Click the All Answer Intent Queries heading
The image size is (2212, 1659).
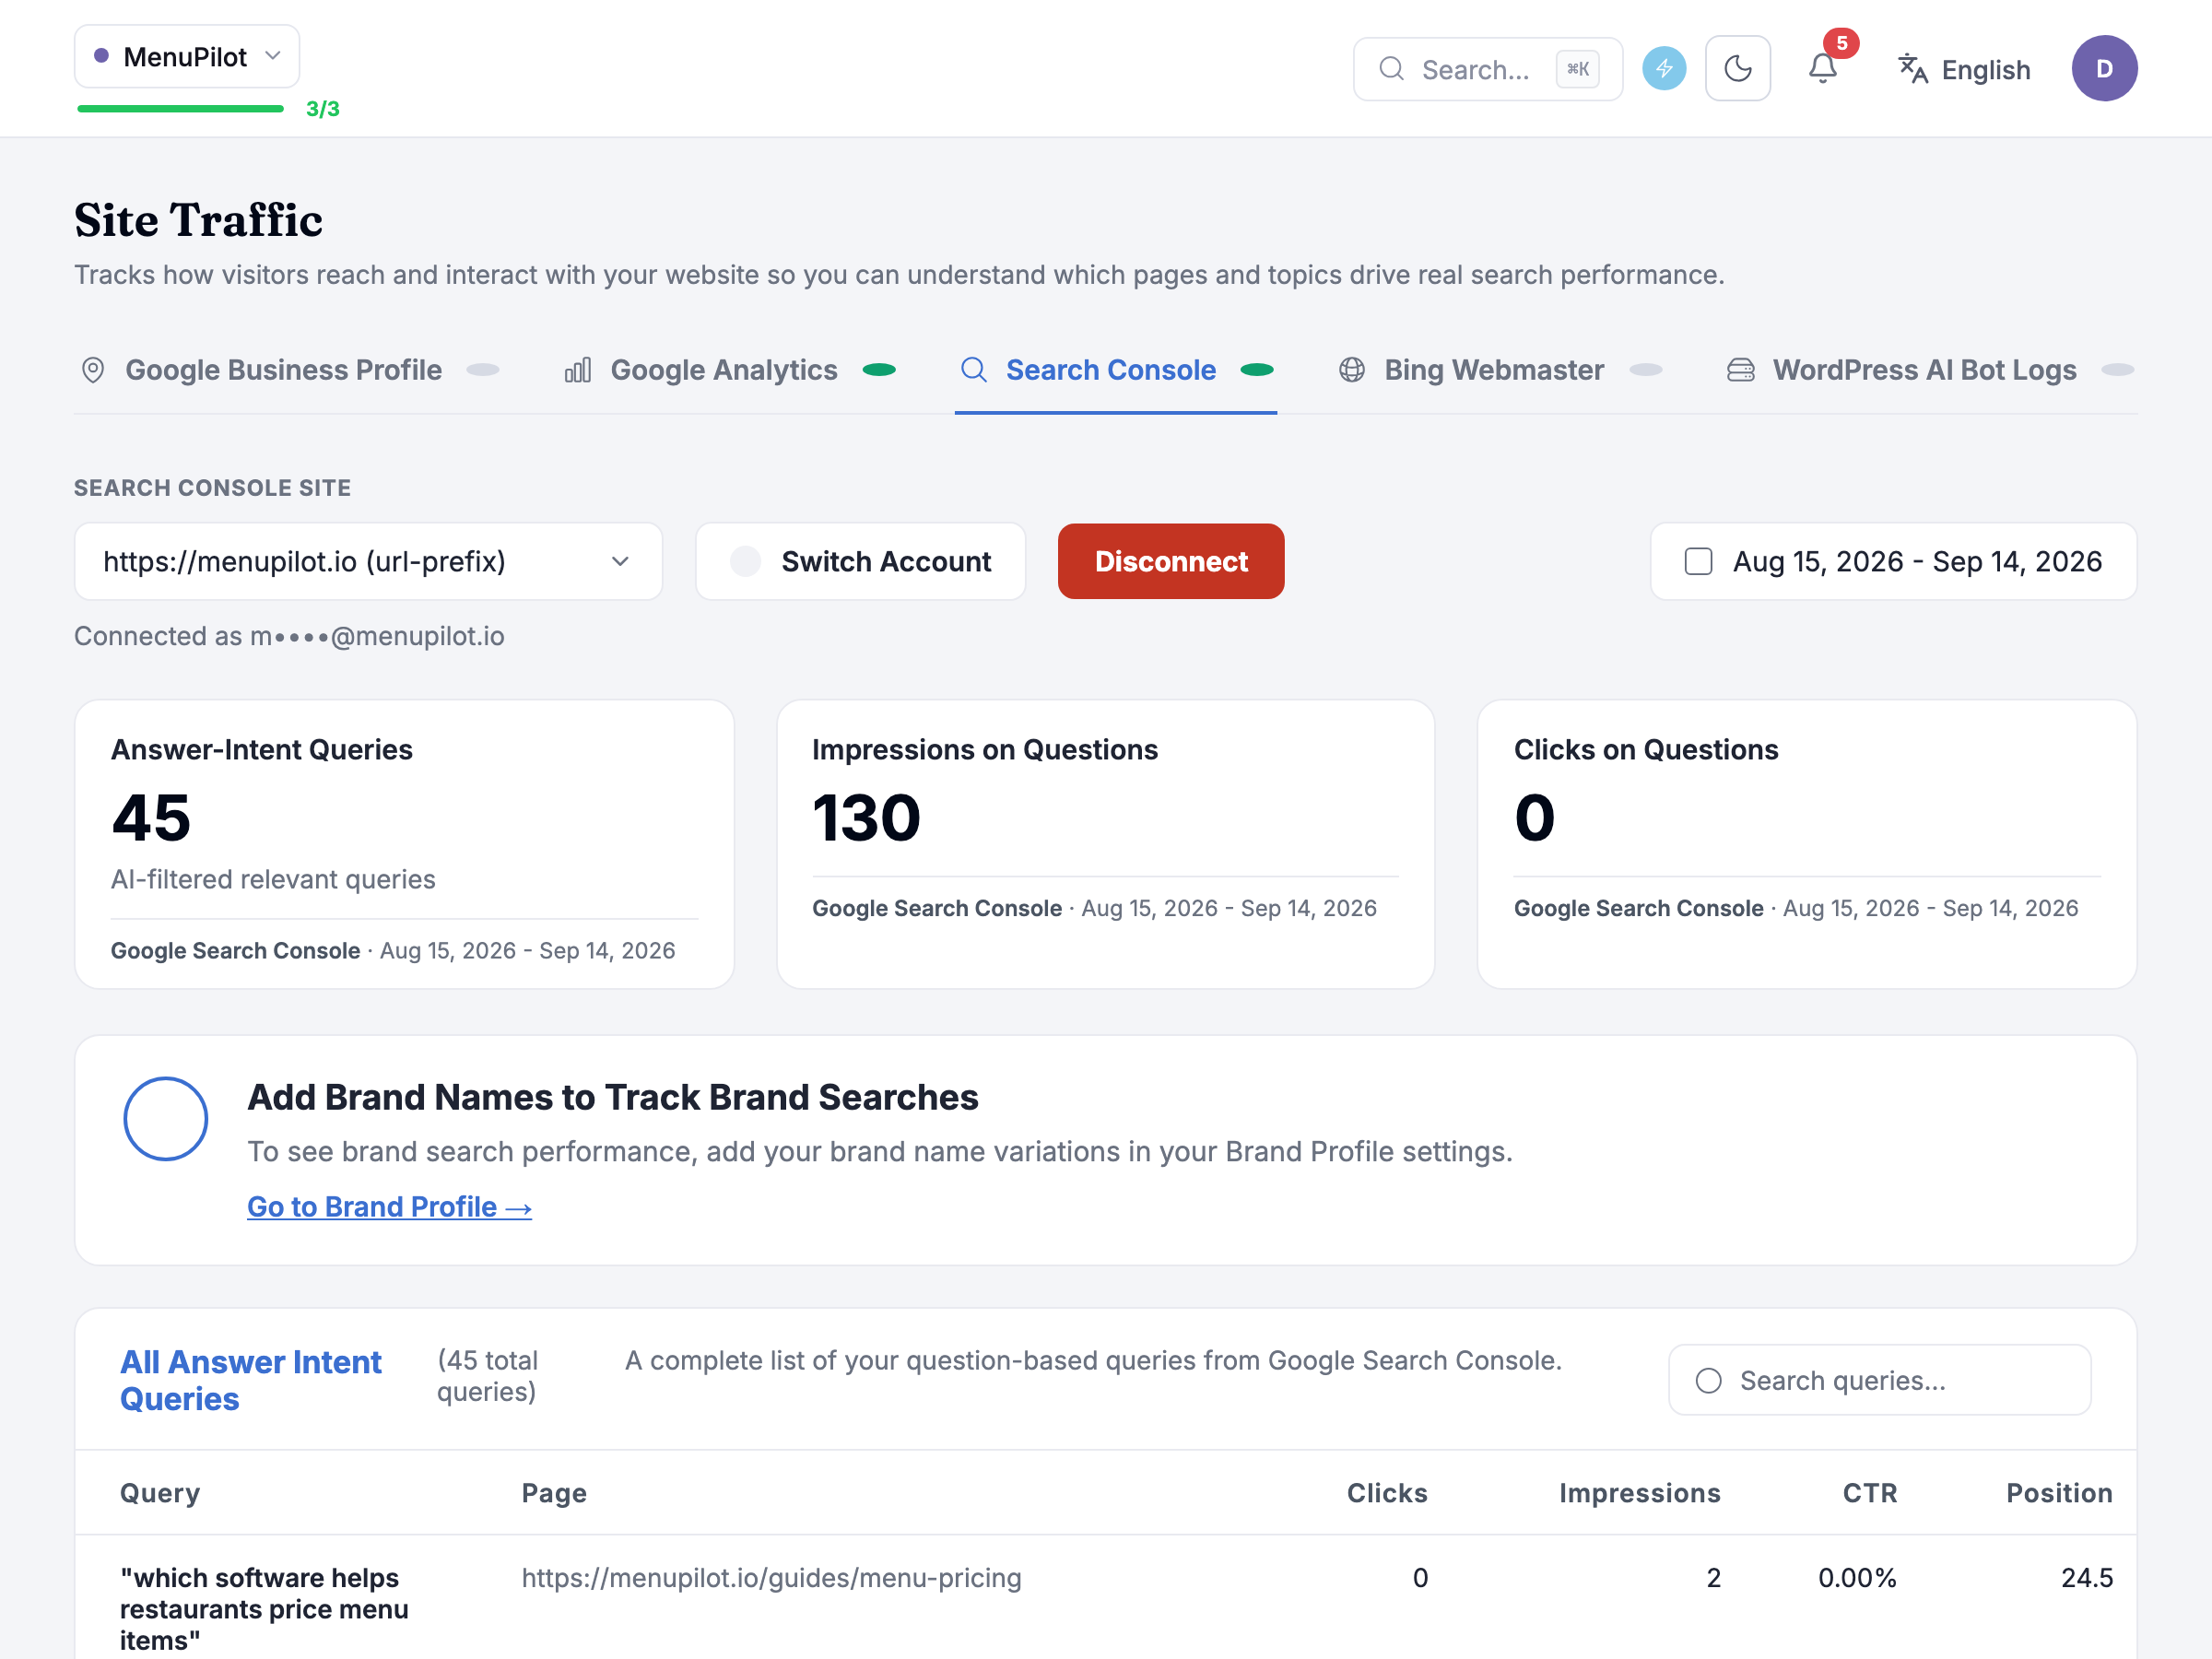pyautogui.click(x=251, y=1380)
